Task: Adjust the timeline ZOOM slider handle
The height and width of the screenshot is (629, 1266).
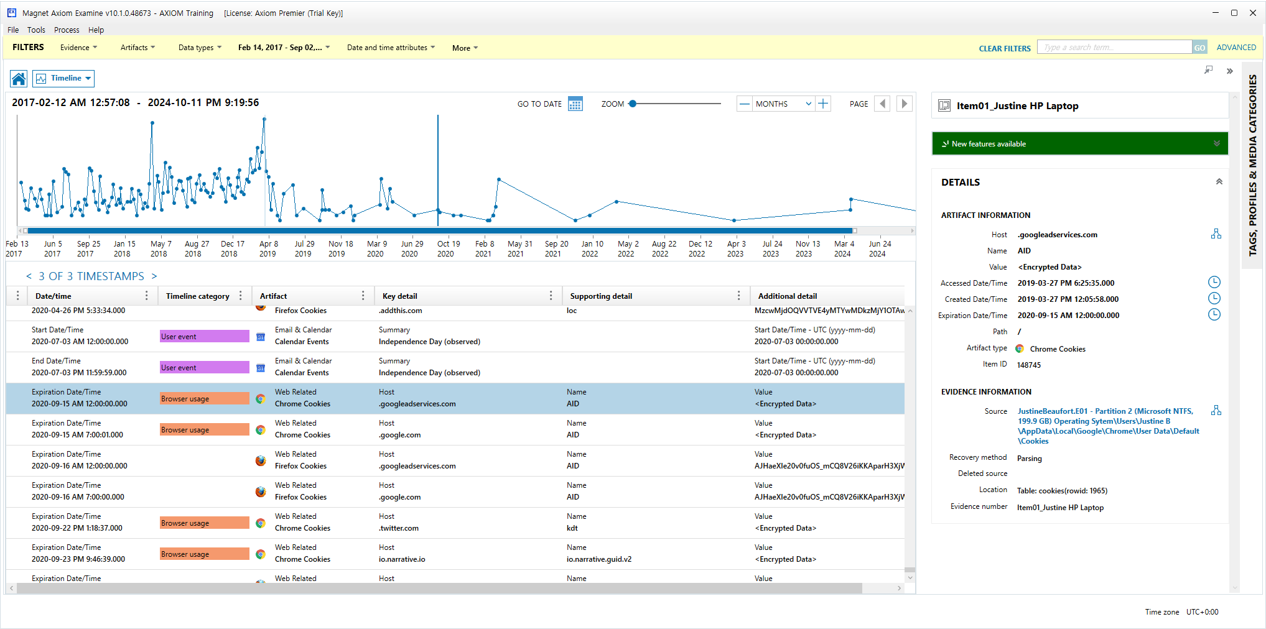Action: click(x=632, y=104)
